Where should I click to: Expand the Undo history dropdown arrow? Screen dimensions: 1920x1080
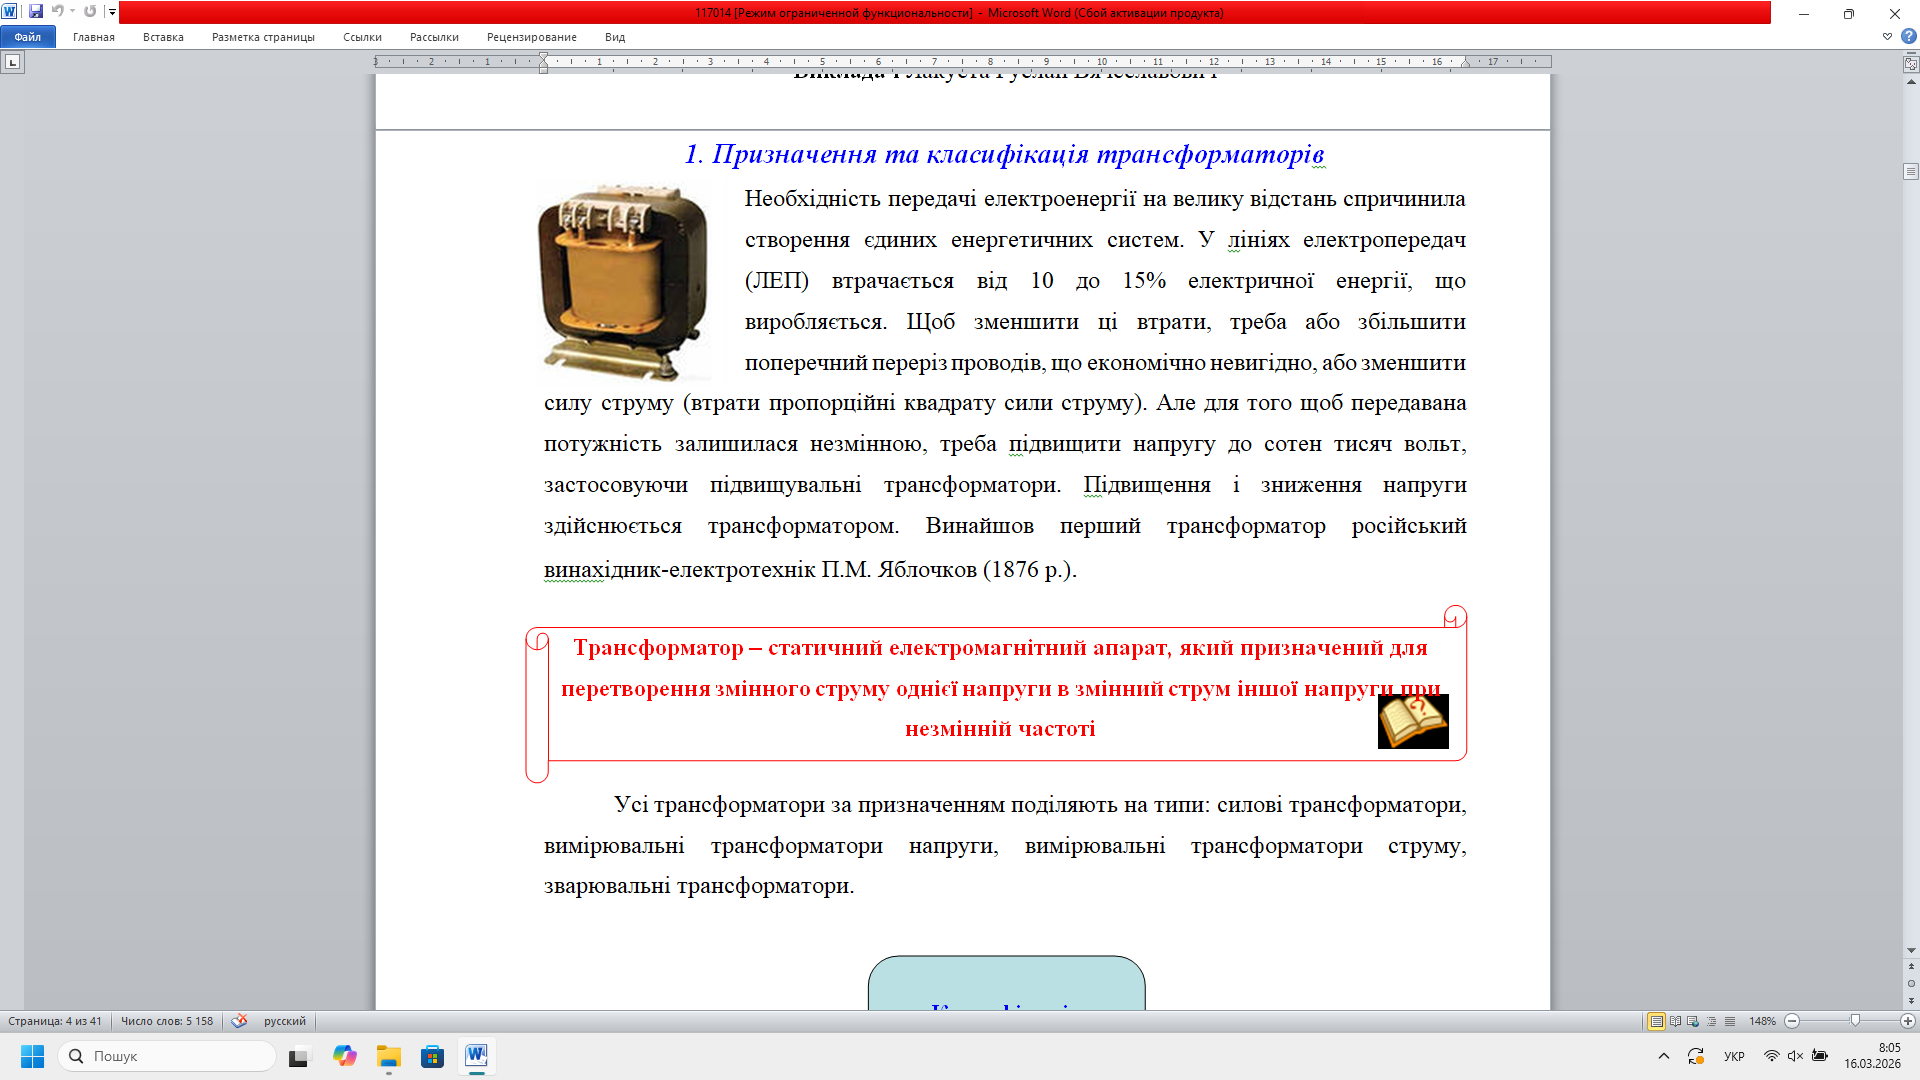[x=72, y=12]
